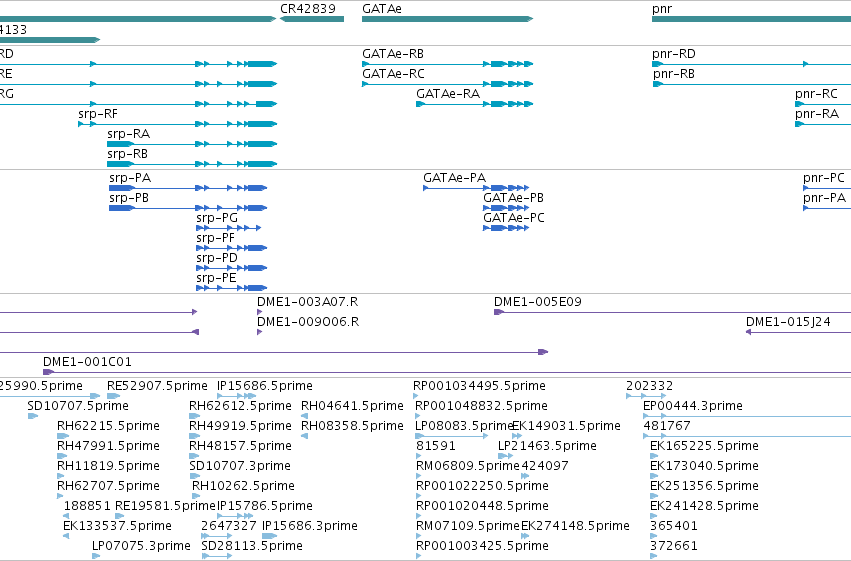Select the pnr-RD transcript label
The width and height of the screenshot is (851, 561).
[674, 54]
